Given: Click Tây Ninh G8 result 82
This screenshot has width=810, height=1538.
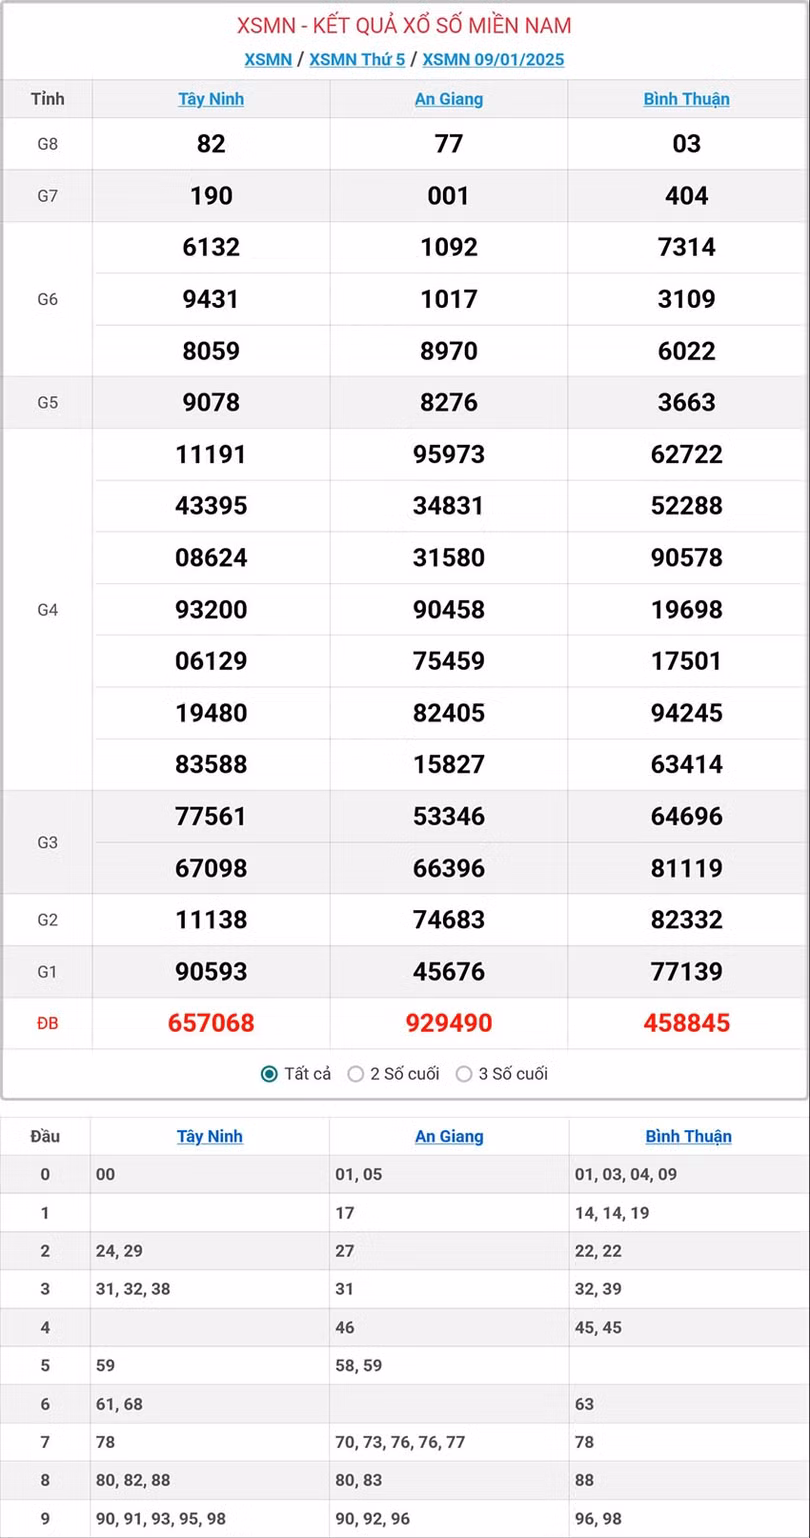Looking at the screenshot, I should click(x=211, y=144).
